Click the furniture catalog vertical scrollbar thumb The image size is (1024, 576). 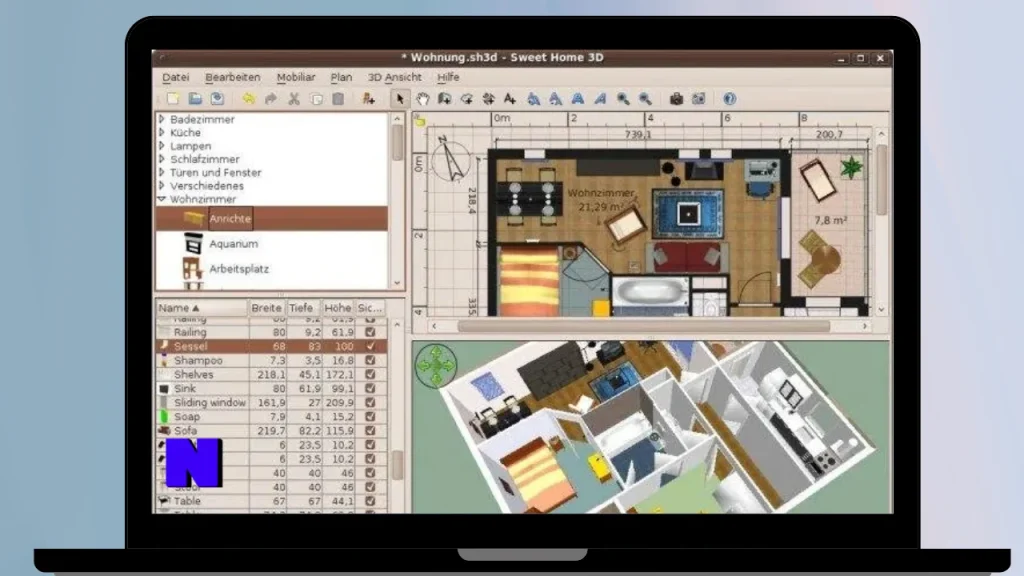coord(397,142)
